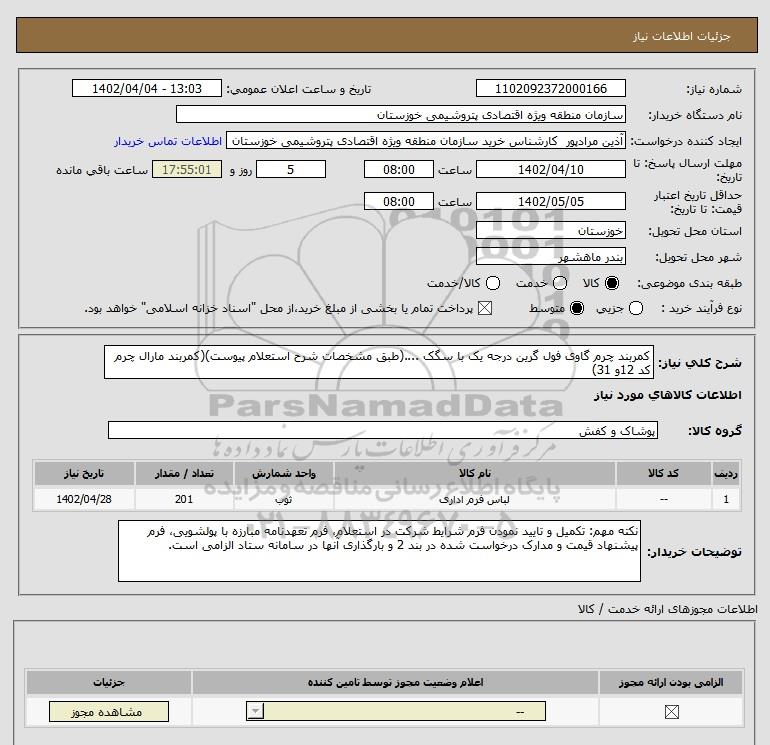Click the general need description box
Image resolution: width=770 pixels, height=745 pixels.
coord(379,362)
